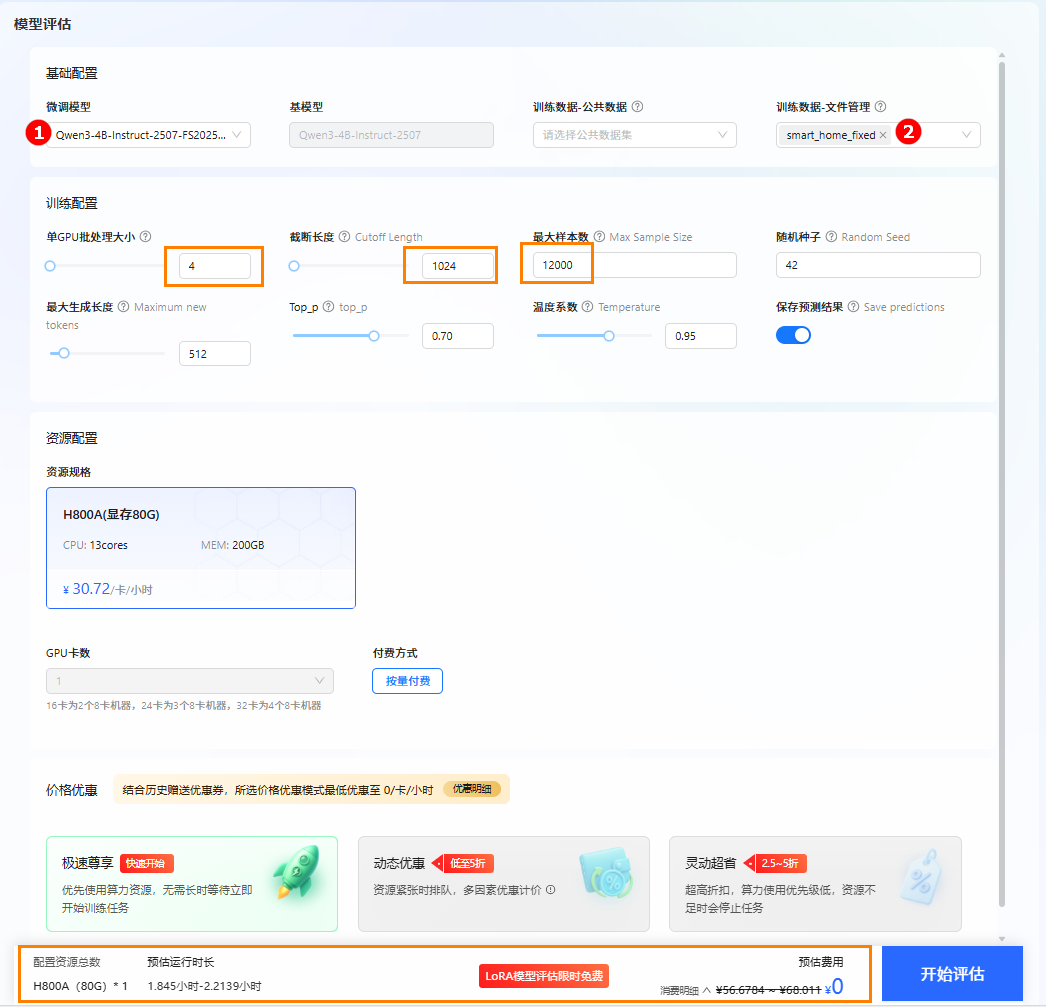
Task: Click help icon next to 单GPU批处理大小
Action: [146, 237]
